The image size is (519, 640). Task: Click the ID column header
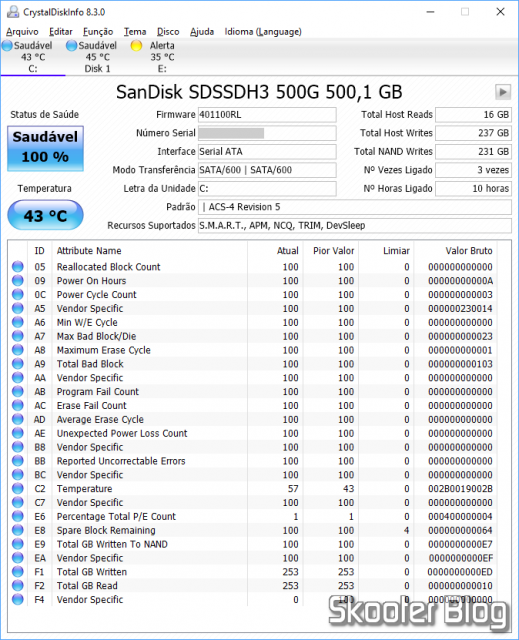click(40, 251)
